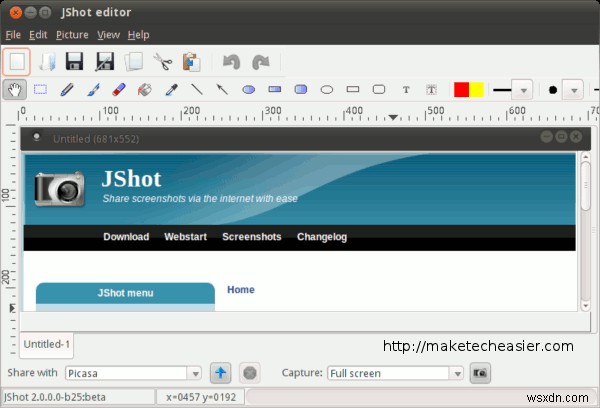Open the Picture menu

click(72, 35)
